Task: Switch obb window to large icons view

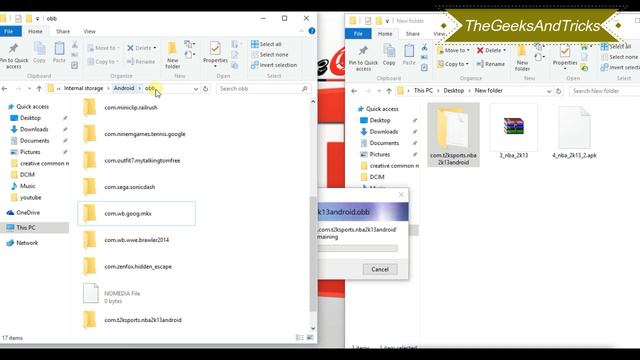Action: (310, 338)
